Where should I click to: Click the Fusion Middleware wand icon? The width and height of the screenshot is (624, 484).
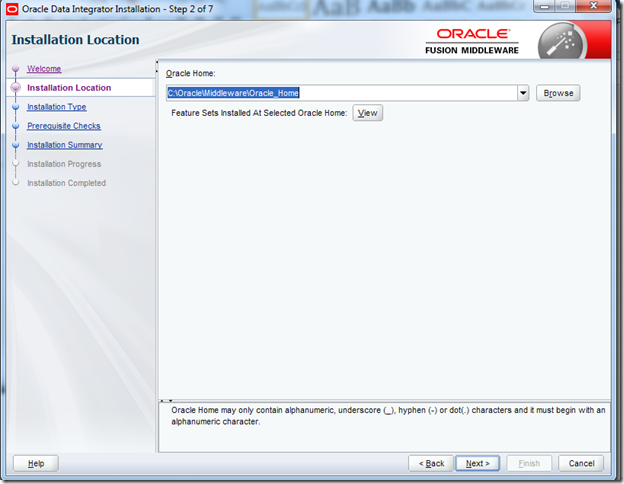coord(562,43)
